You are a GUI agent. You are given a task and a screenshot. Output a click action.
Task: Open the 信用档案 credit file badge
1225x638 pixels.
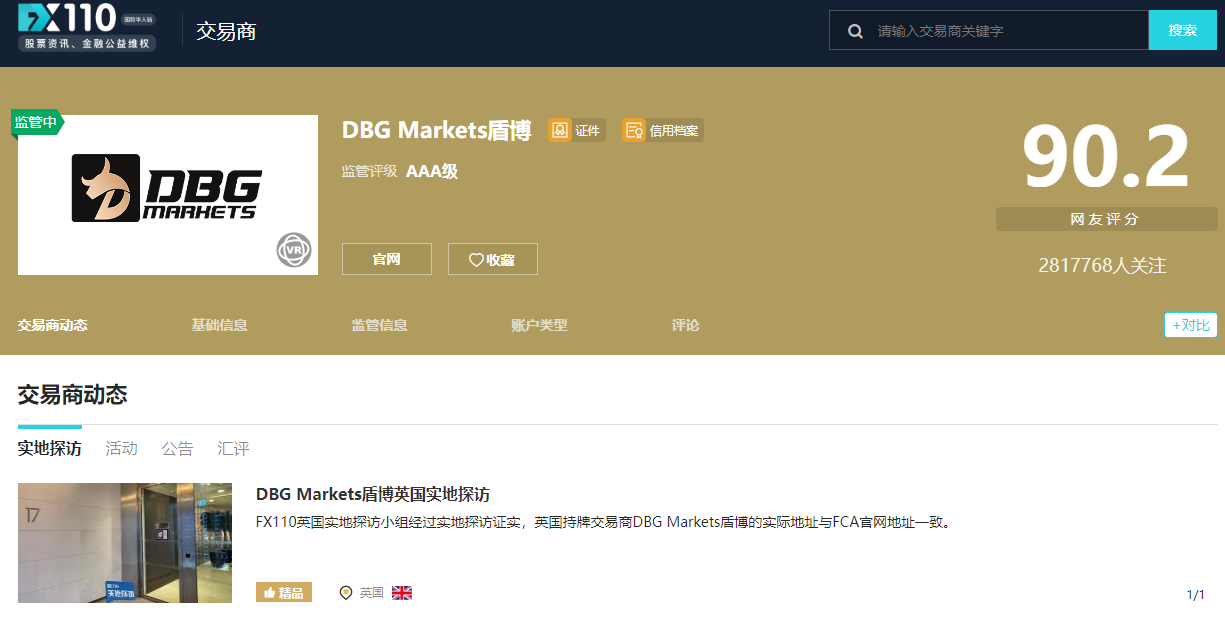pyautogui.click(x=662, y=130)
